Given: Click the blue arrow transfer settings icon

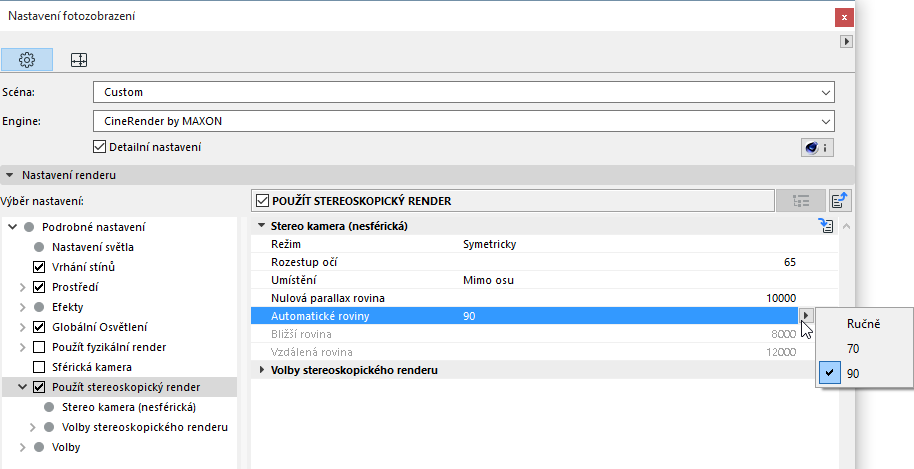Looking at the screenshot, I should pos(840,200).
